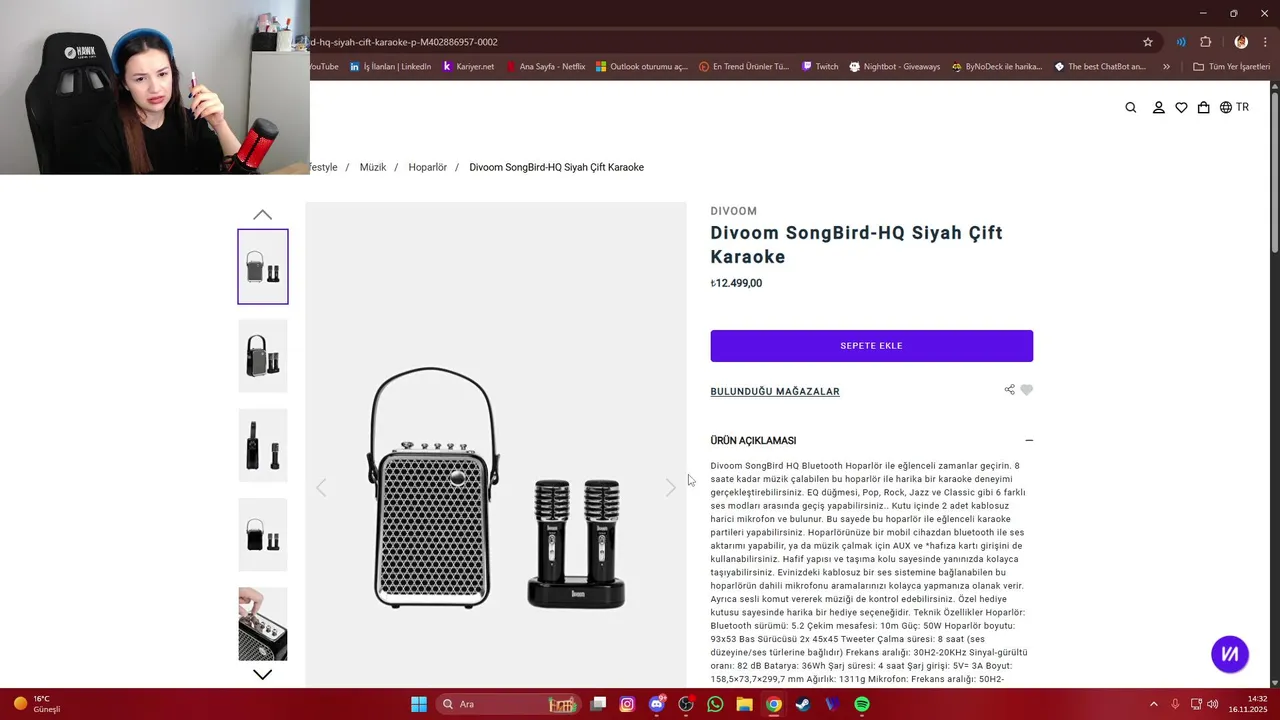Add product to wishlist with heart toggle

tap(1026, 390)
